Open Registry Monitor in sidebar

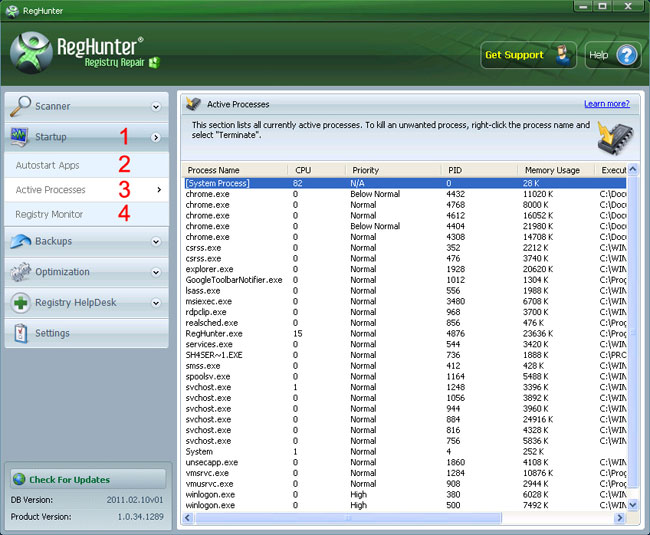(49, 214)
